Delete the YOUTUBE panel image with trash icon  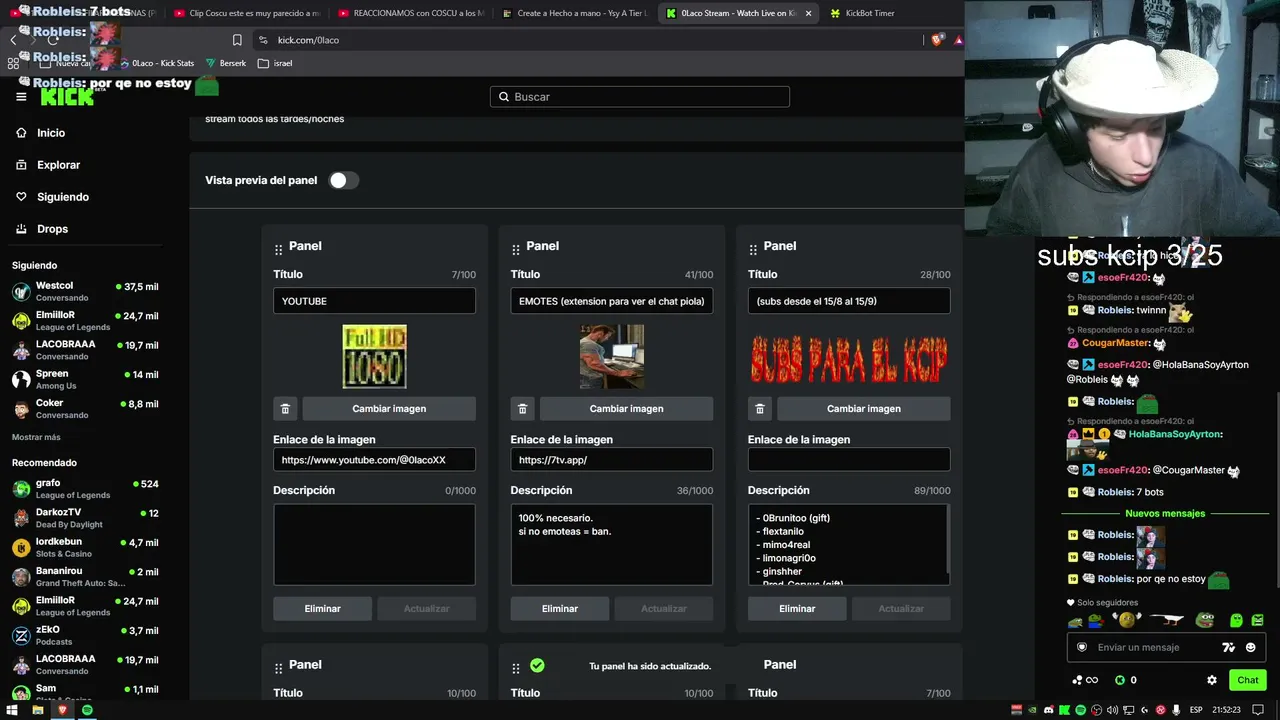[x=285, y=408]
